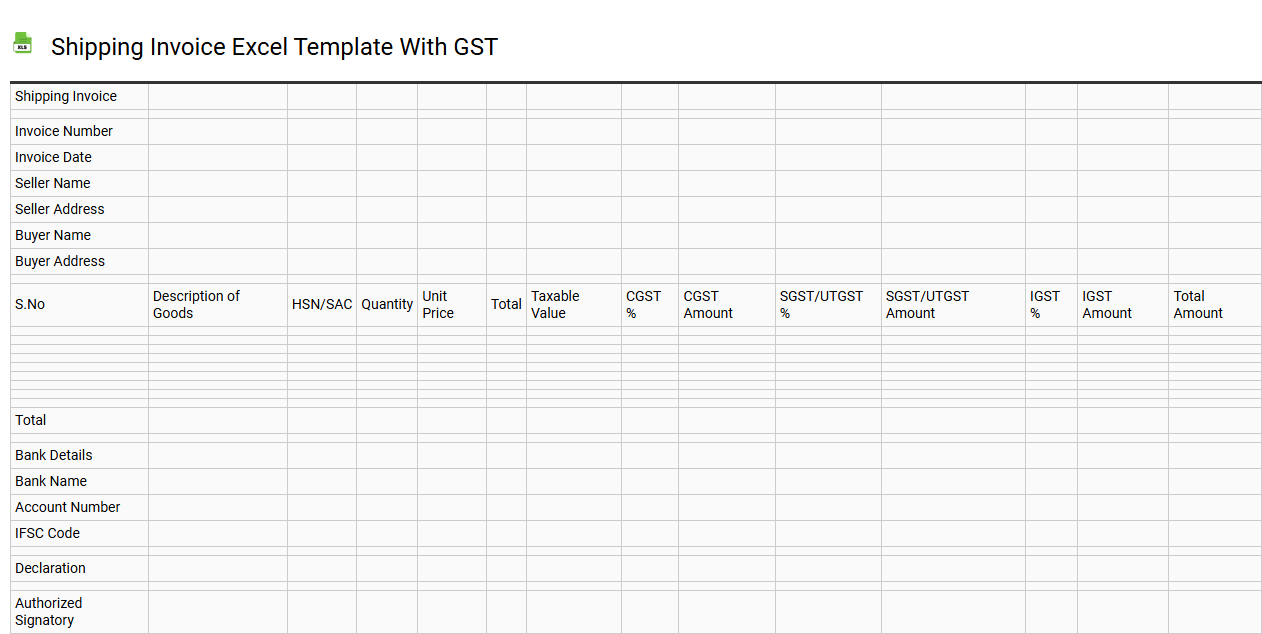Select the Seller Name label cell

52,183
